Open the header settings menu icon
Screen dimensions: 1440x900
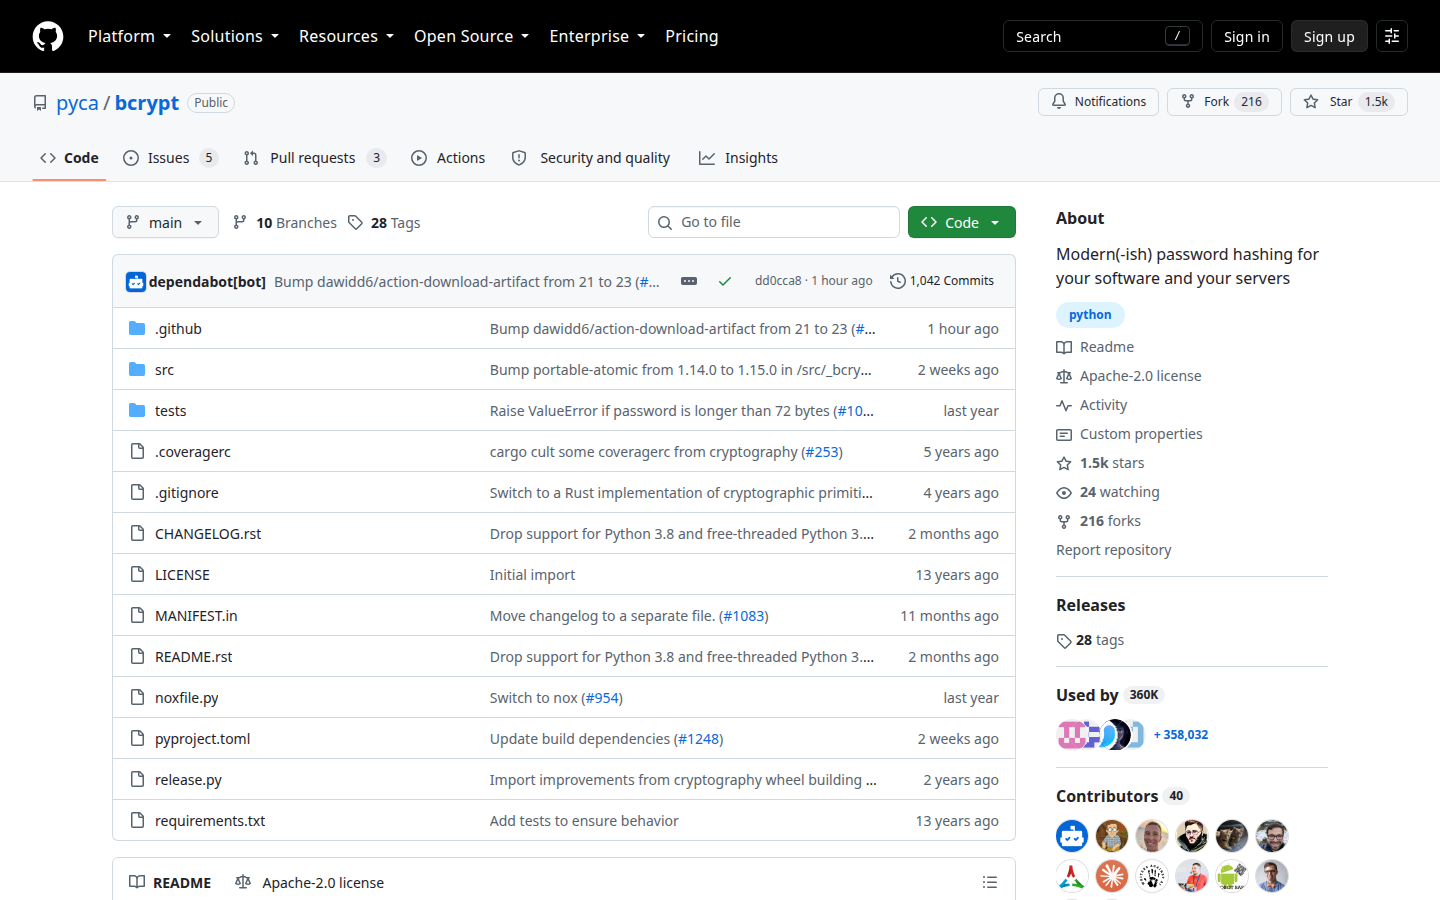[x=1392, y=36]
